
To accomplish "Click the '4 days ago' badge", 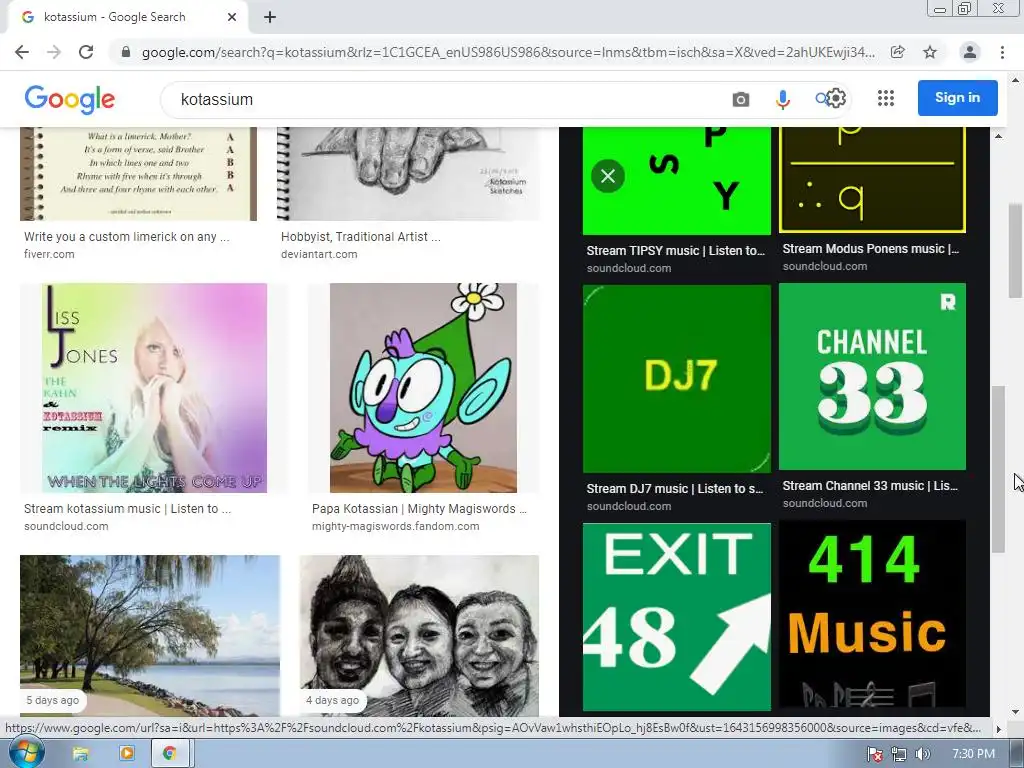I will click(332, 700).
